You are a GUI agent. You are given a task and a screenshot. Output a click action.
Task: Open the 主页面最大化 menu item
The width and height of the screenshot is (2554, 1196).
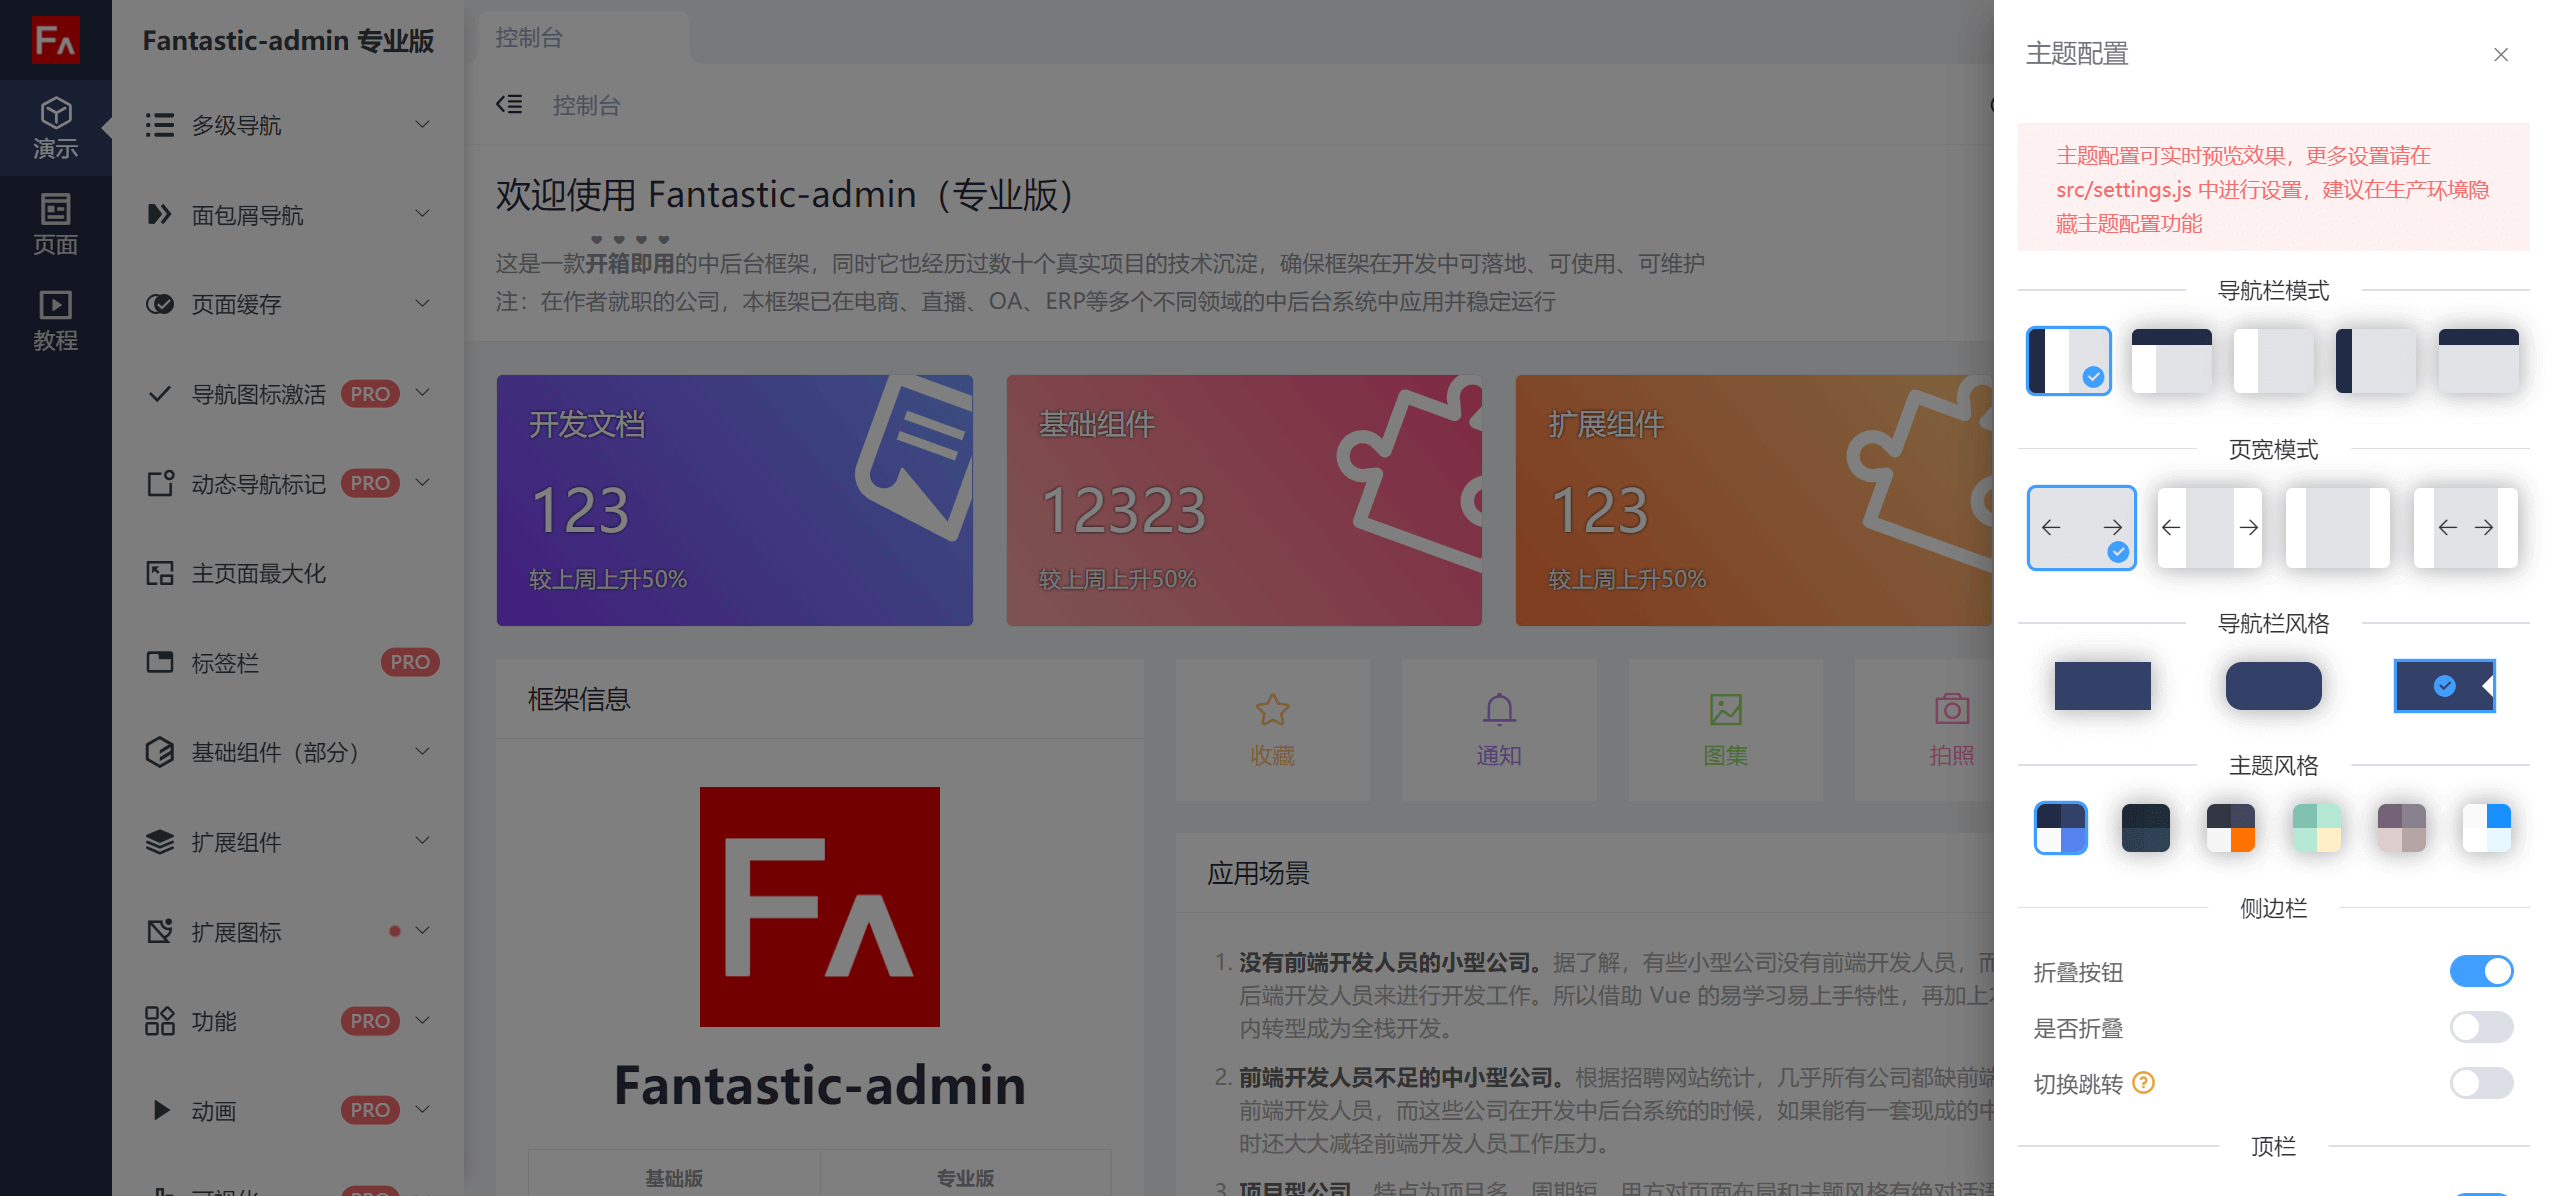[x=288, y=573]
